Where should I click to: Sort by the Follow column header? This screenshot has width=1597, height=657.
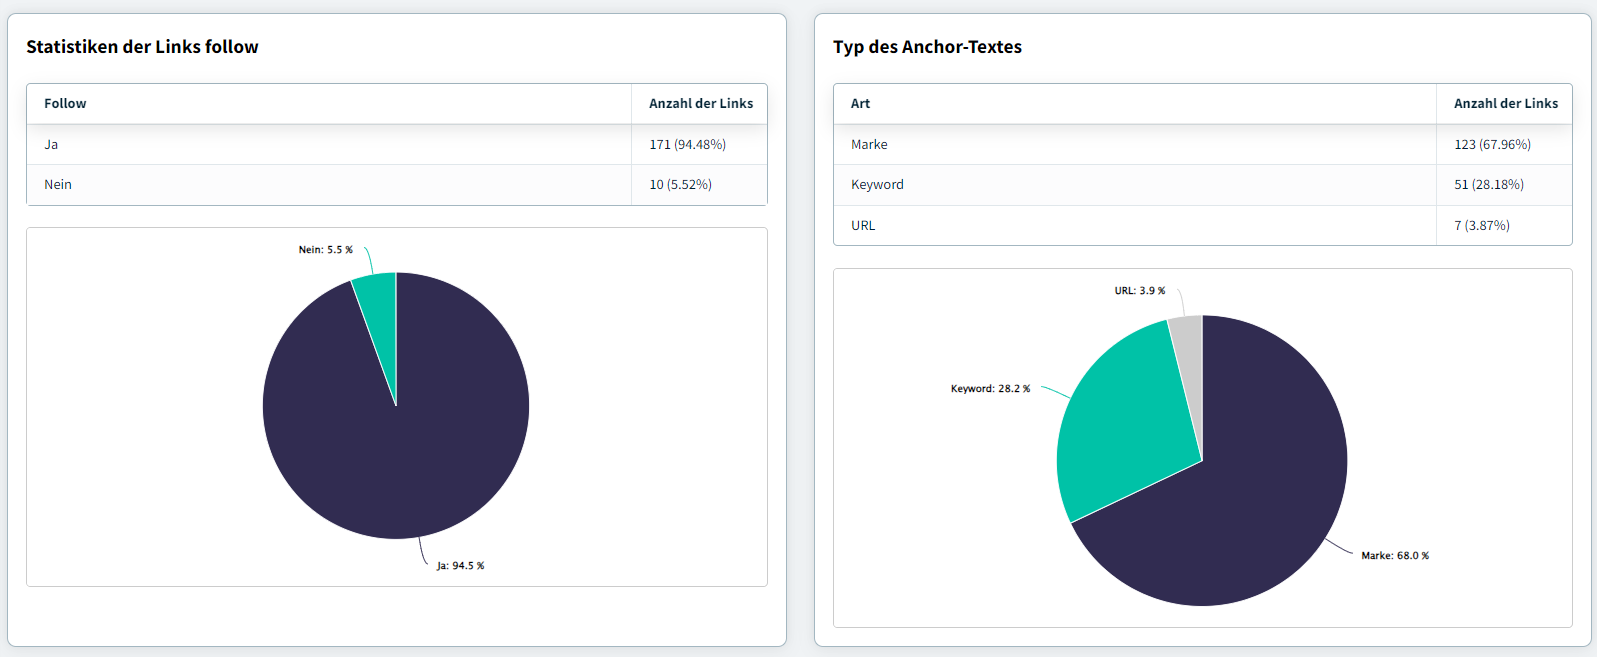[x=65, y=104]
